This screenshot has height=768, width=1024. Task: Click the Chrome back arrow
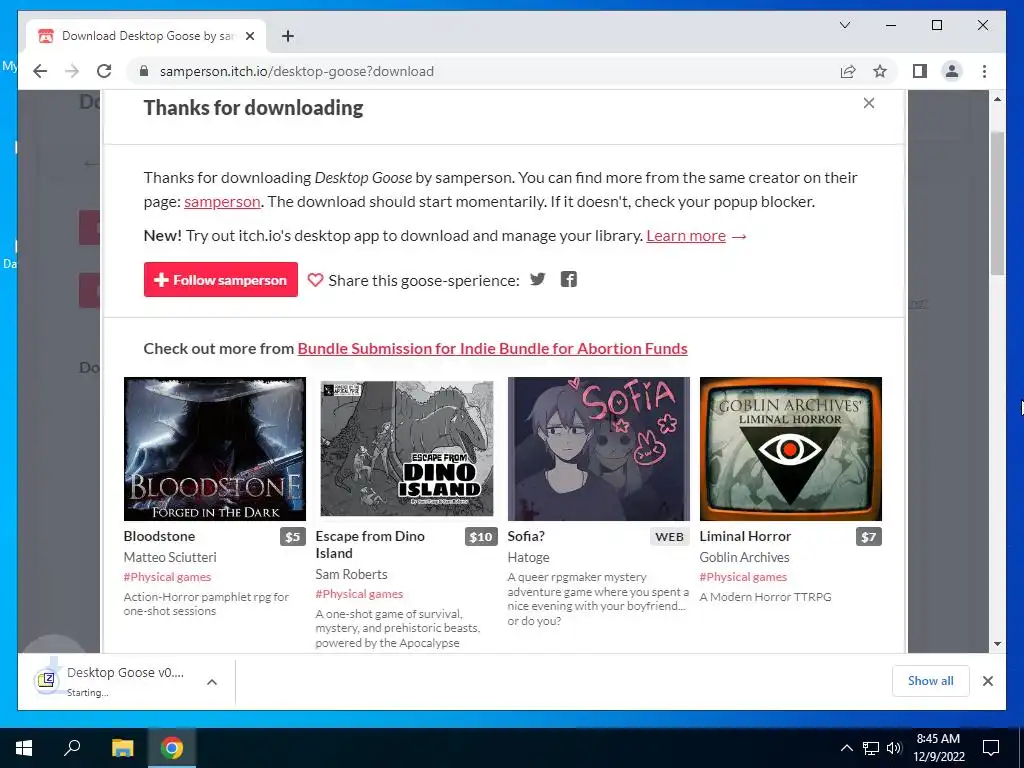point(40,71)
